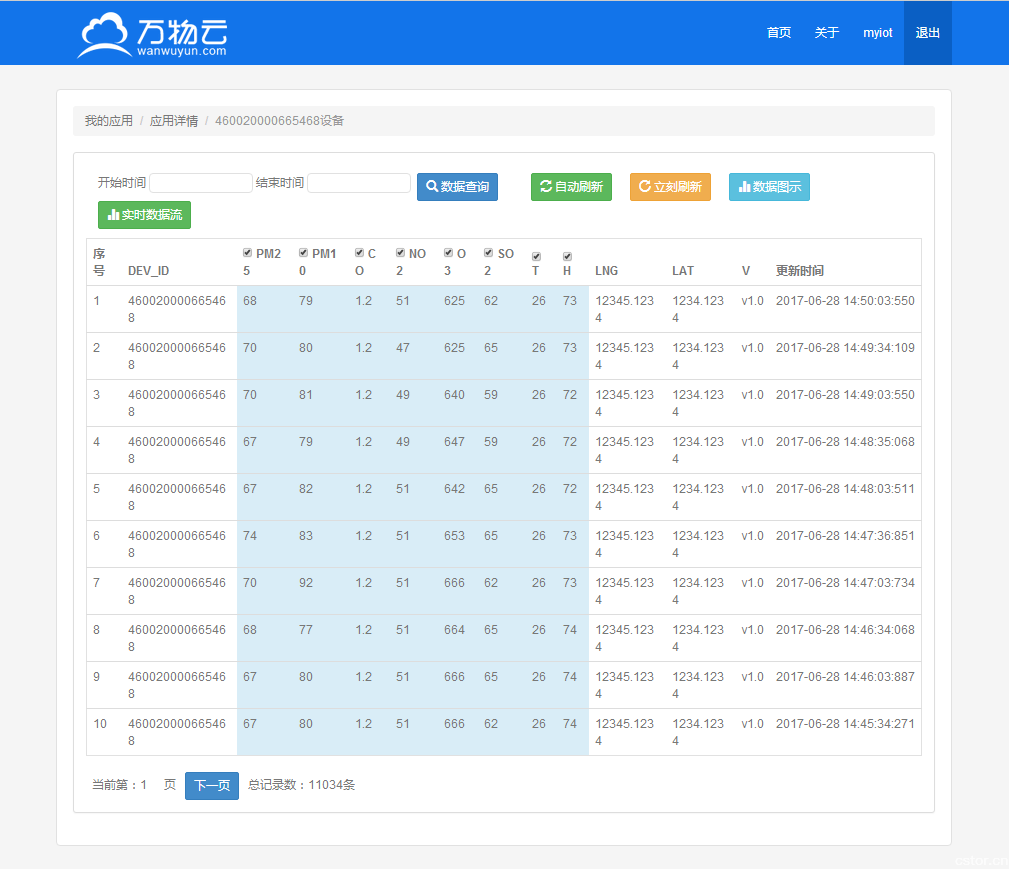Viewport: 1009px width, 869px height.
Task: Toggle the NO2 column checkbox
Action: [x=400, y=253]
